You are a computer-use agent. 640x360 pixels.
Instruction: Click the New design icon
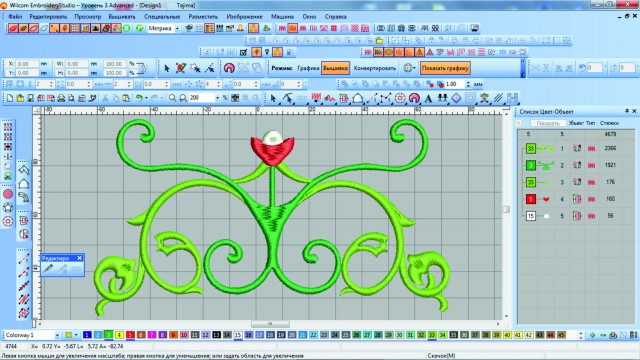10,98
